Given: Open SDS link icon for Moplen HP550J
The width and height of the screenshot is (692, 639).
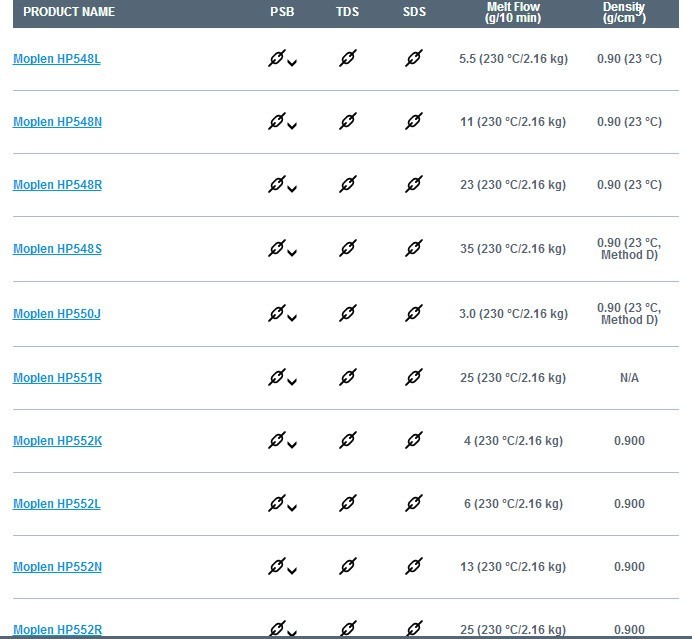Looking at the screenshot, I should coord(414,313).
